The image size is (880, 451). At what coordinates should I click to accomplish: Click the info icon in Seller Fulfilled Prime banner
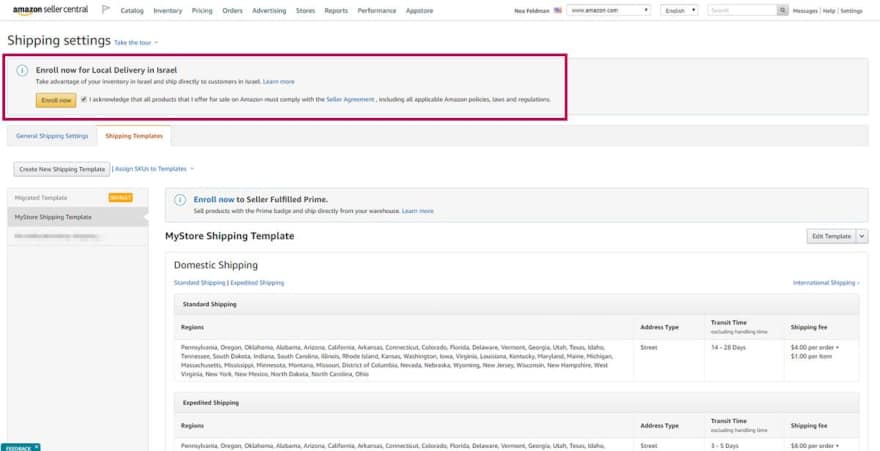180,200
